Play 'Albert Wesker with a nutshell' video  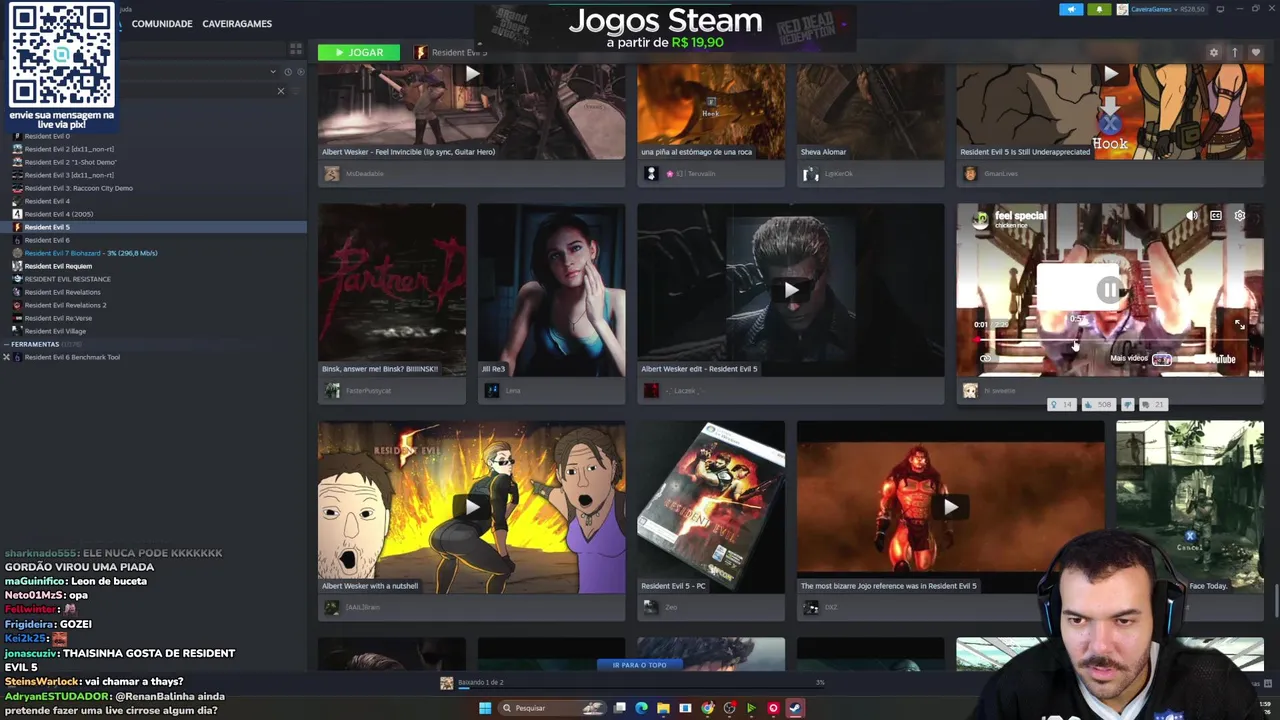click(x=471, y=507)
